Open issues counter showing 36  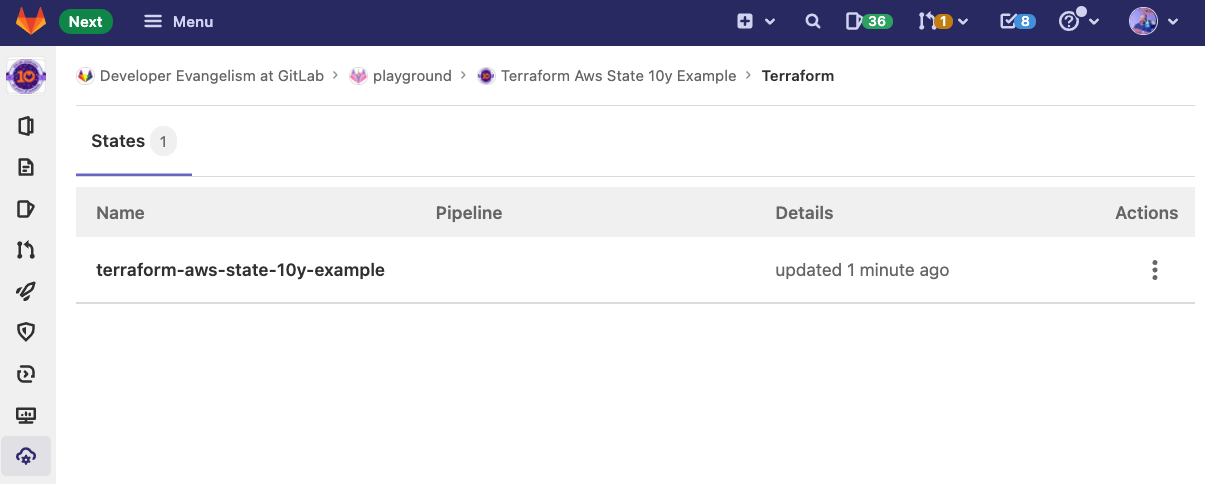point(868,21)
